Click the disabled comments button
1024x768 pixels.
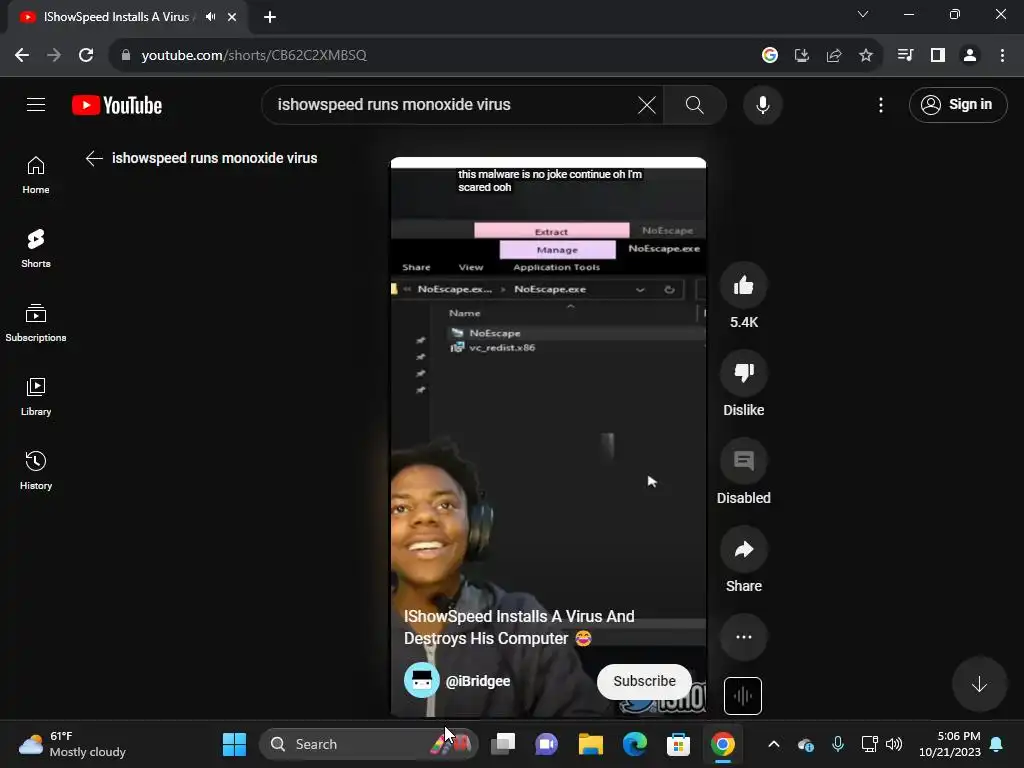point(743,461)
